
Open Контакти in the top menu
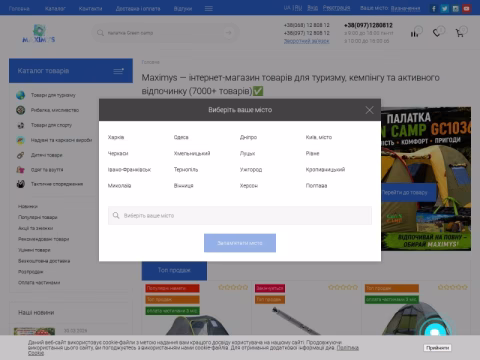pyautogui.click(x=90, y=9)
